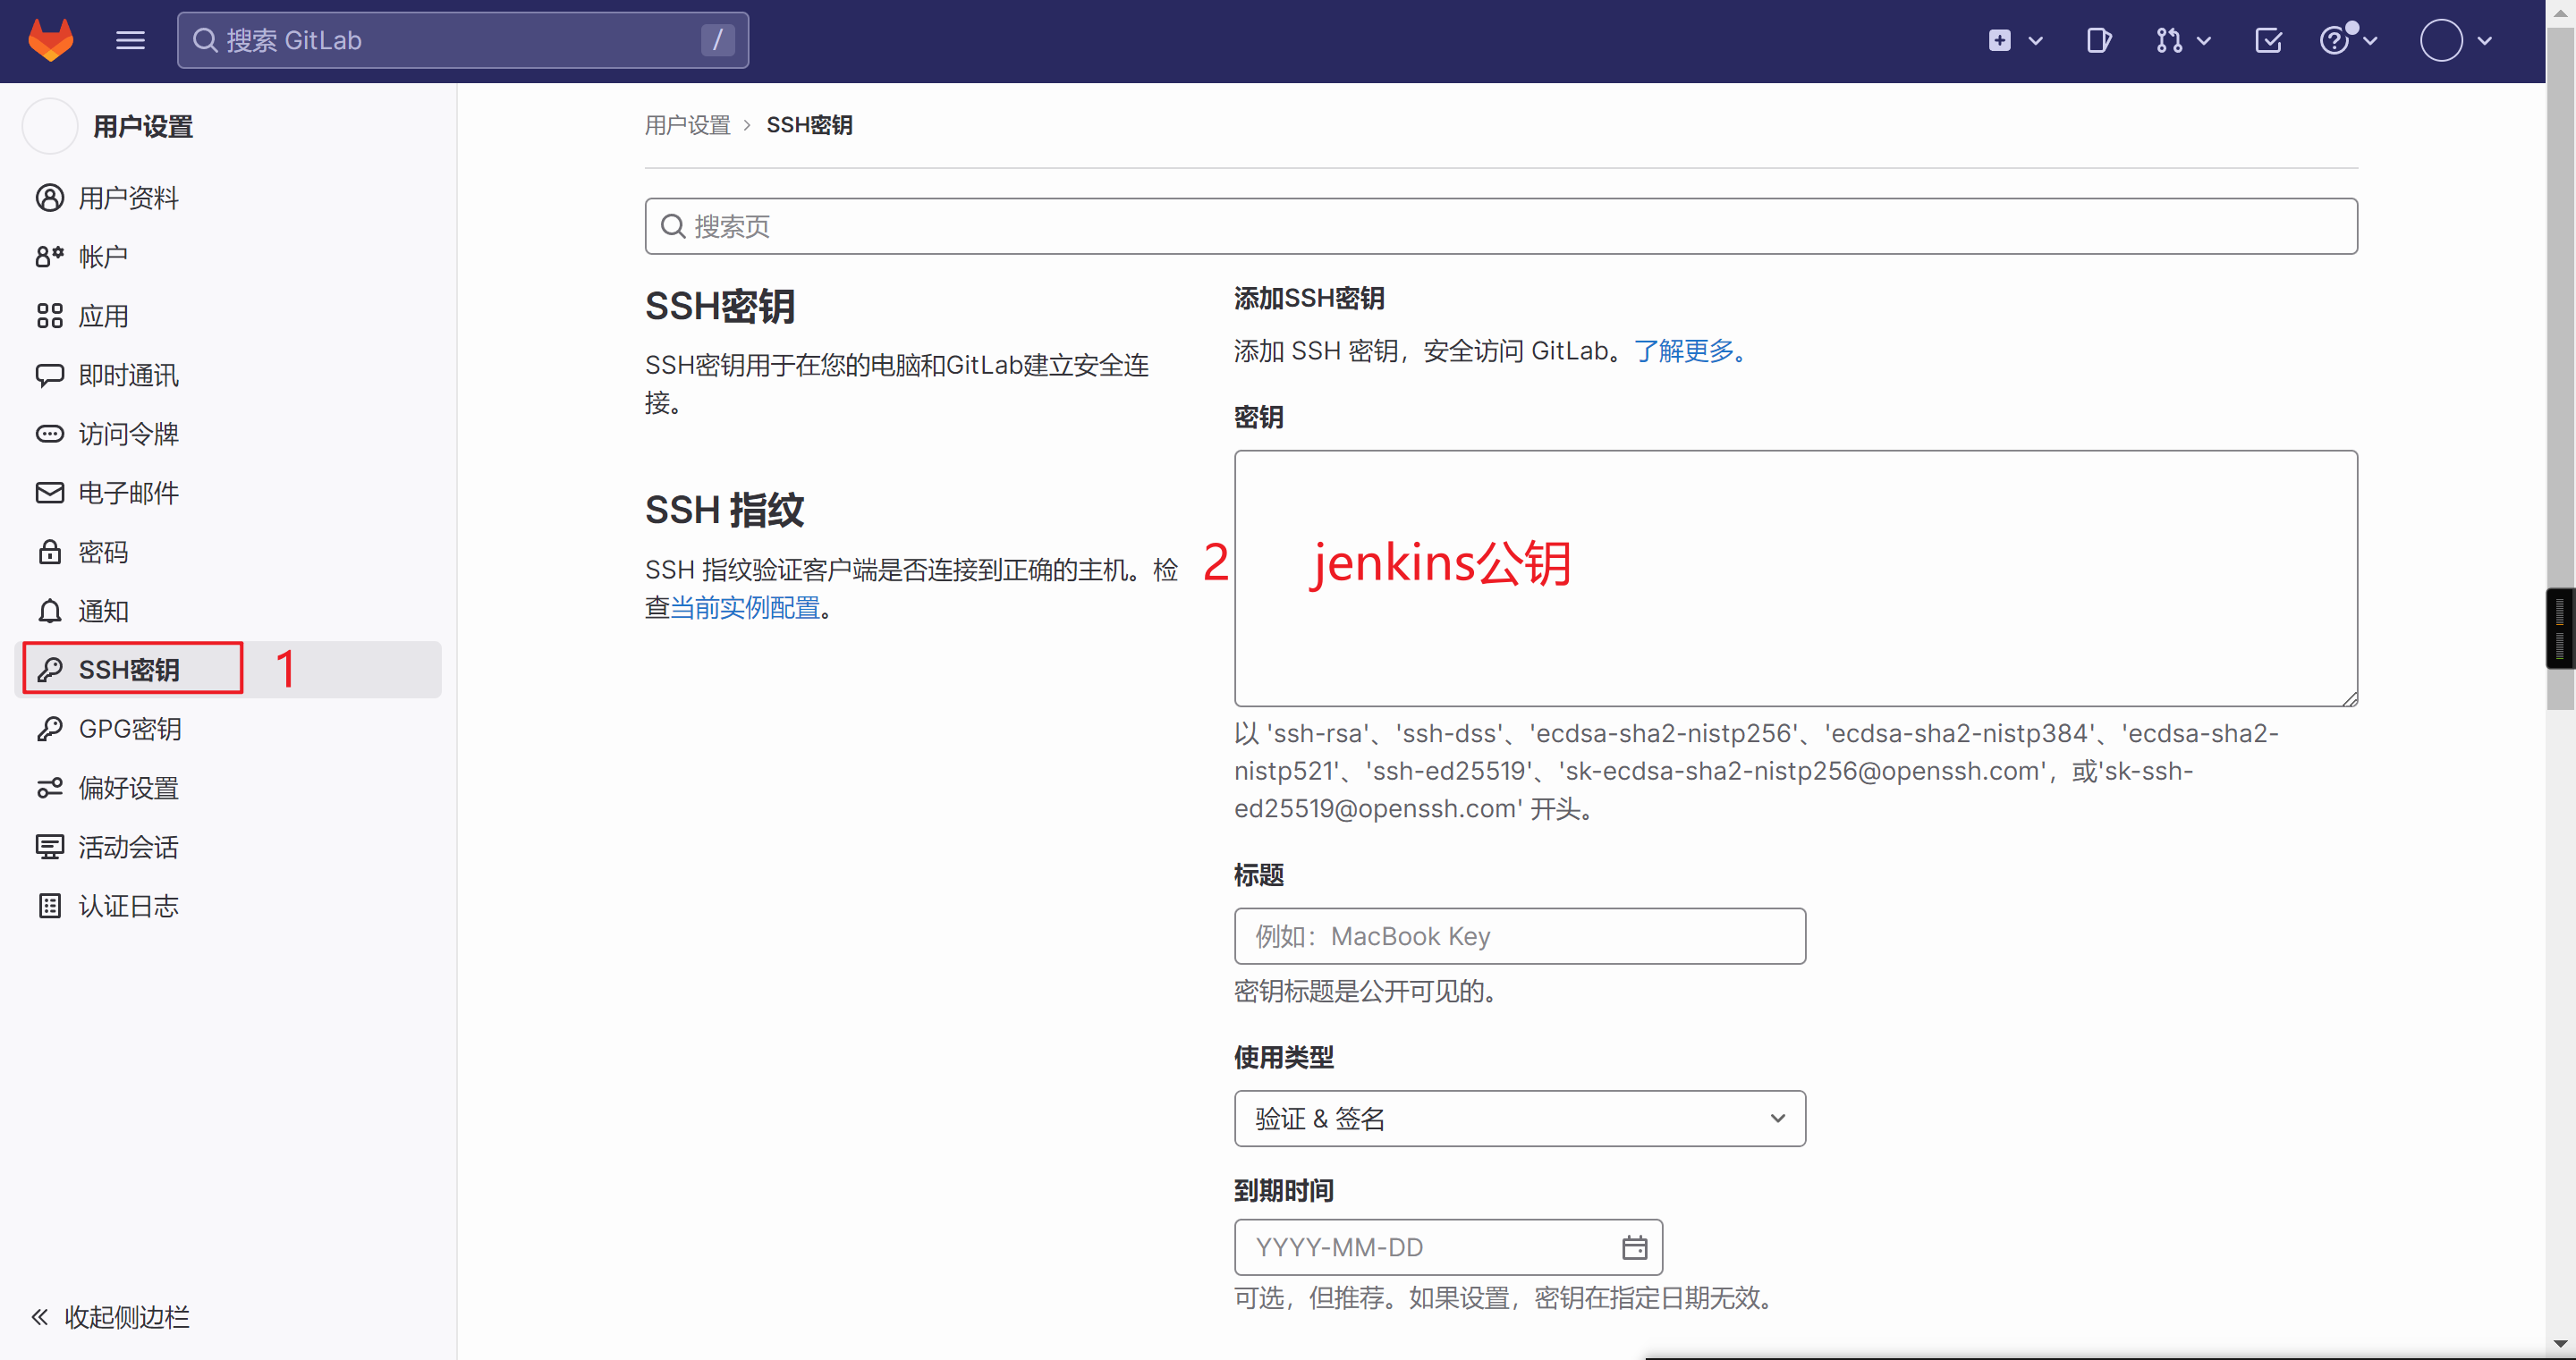Go to 访问令牌 in sidebar

128,434
